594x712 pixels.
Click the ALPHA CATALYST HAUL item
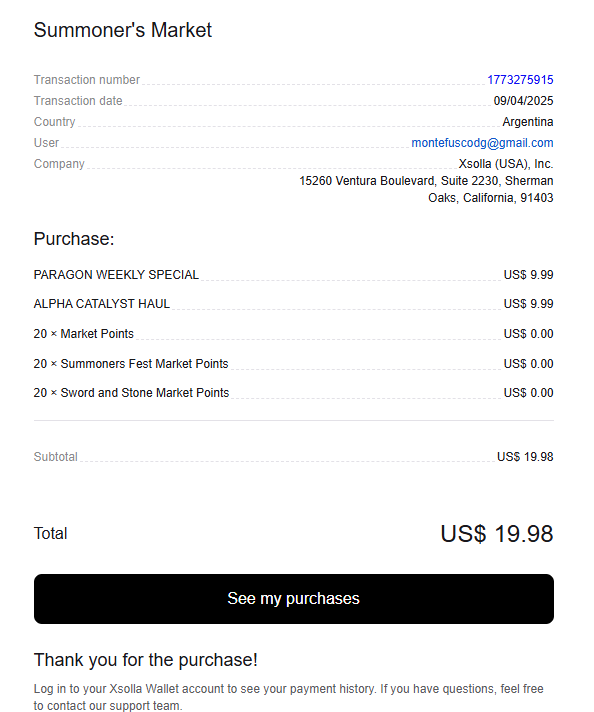click(x=102, y=304)
